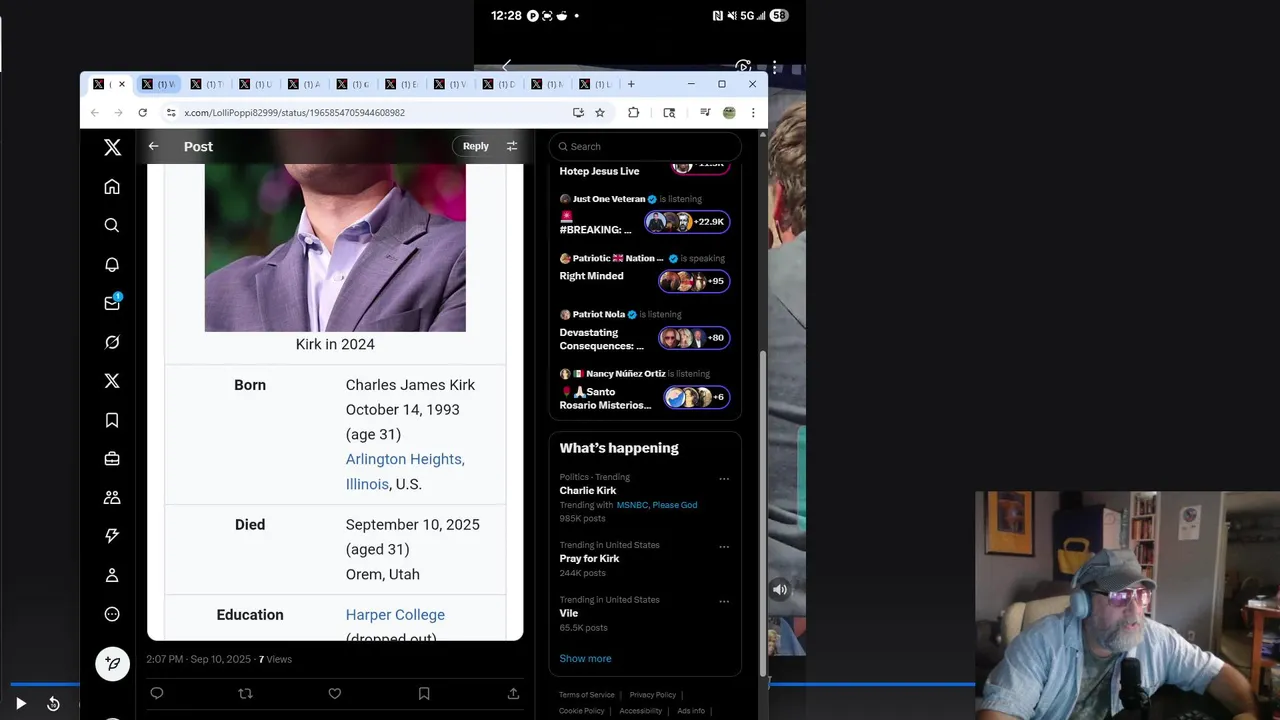The height and width of the screenshot is (720, 1280).
Task: Open Jobs briefcase icon in X sidebar
Action: tap(112, 459)
